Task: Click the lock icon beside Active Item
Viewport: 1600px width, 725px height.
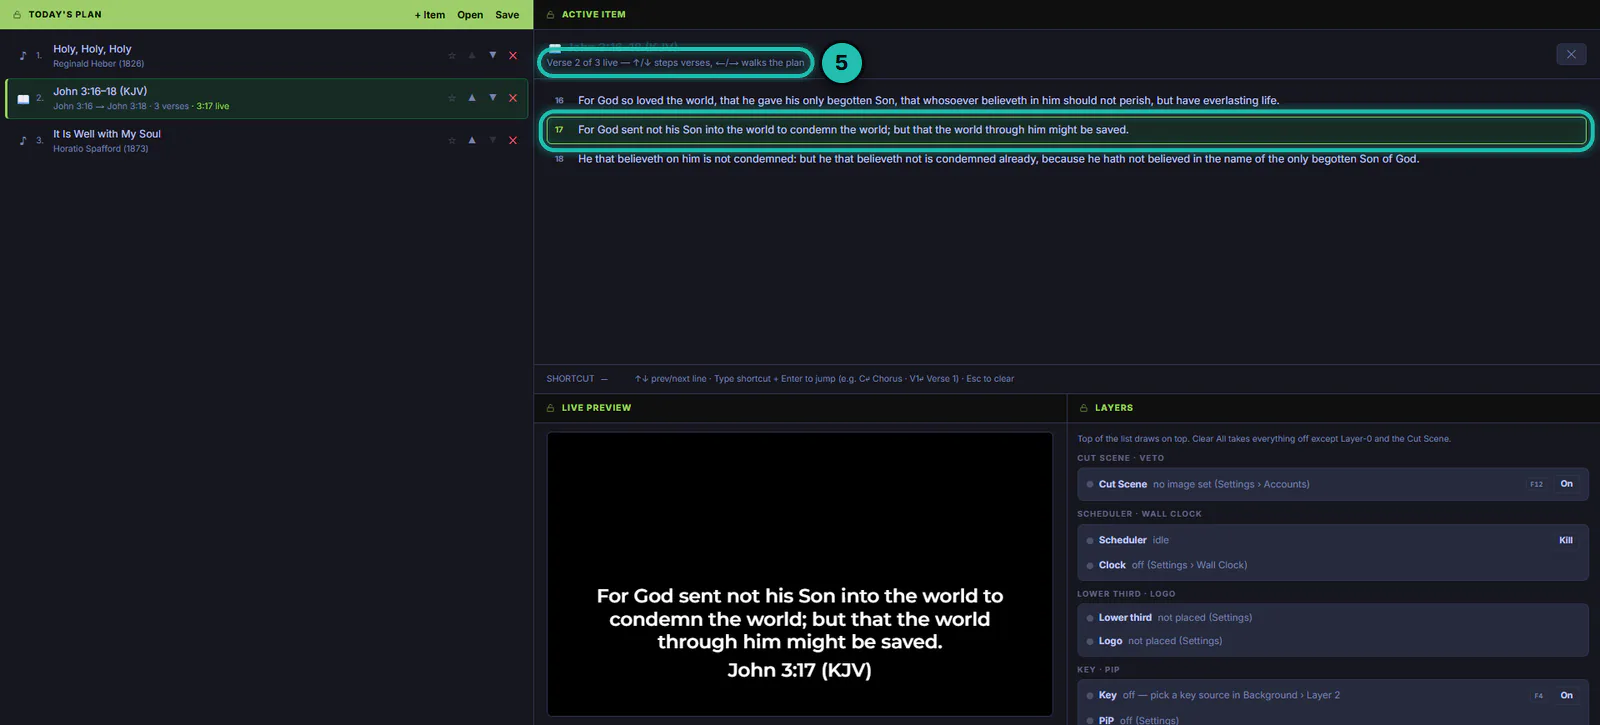Action: [550, 15]
